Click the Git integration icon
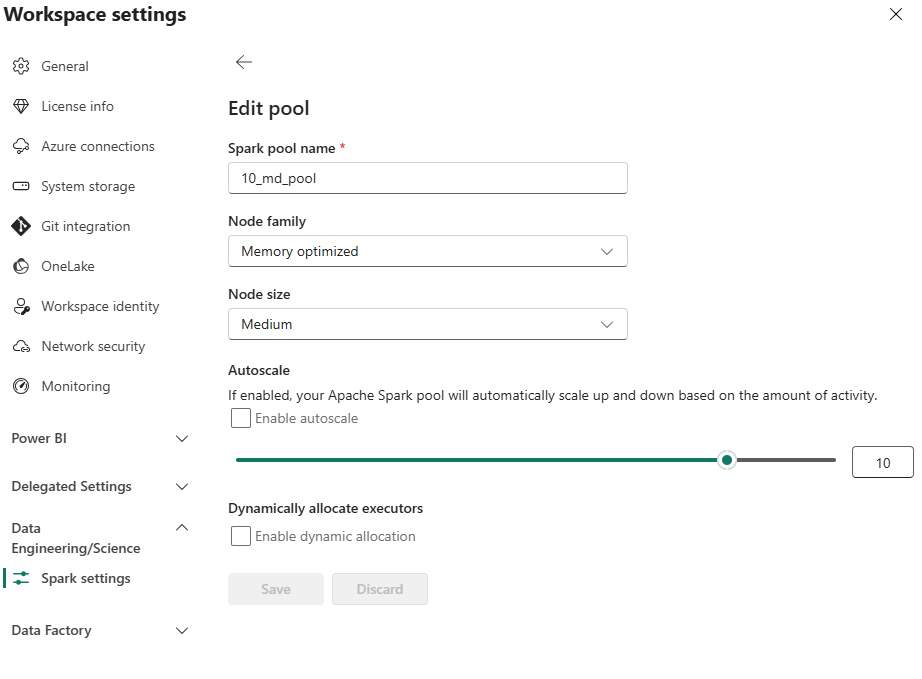This screenshot has width=922, height=679. pos(21,226)
